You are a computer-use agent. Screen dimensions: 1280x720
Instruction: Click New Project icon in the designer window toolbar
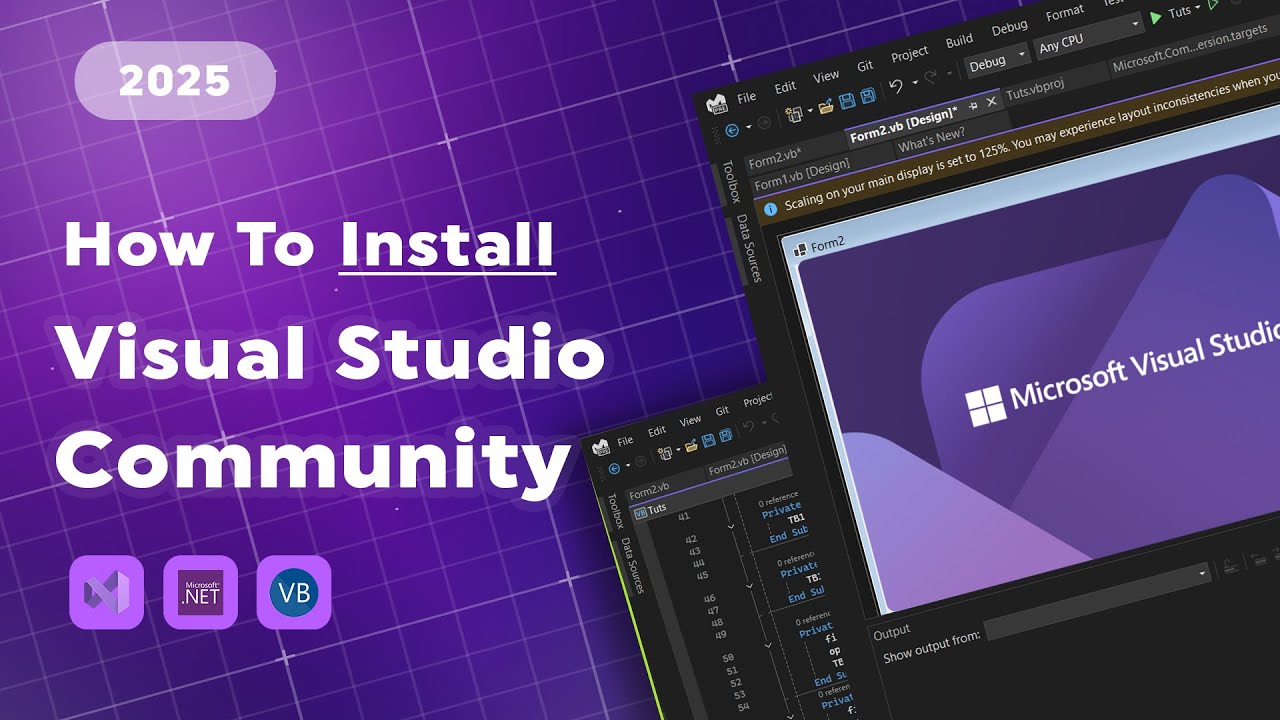pyautogui.click(x=795, y=115)
